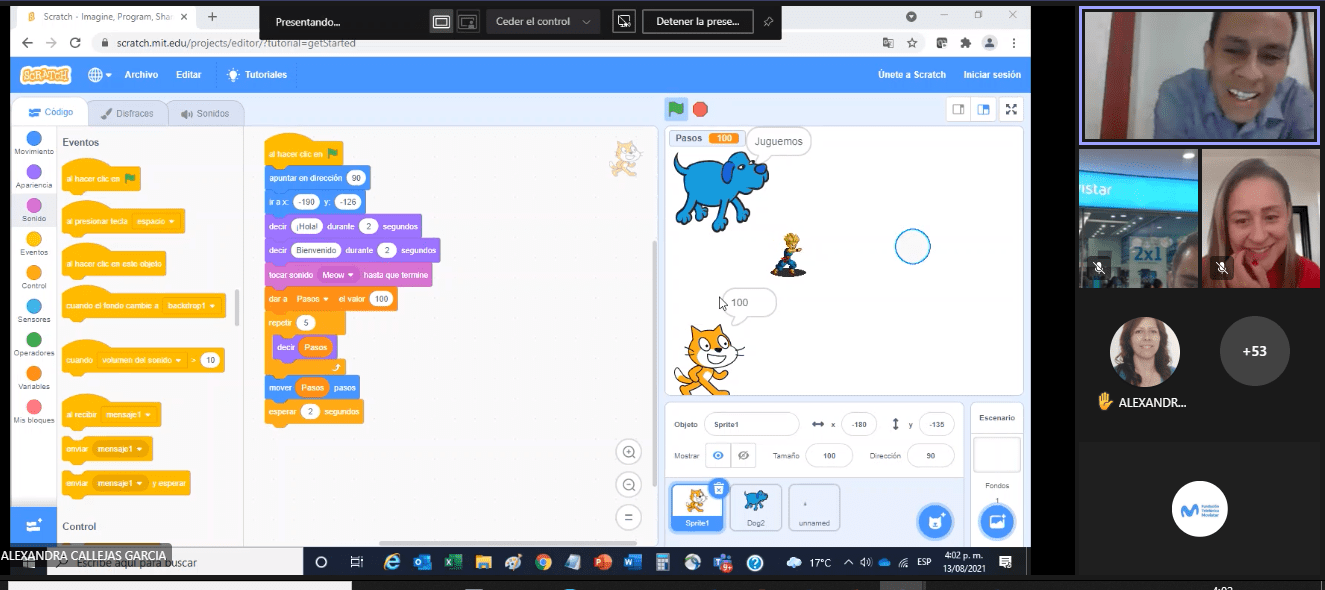Click the Tamaño size field
The height and width of the screenshot is (590, 1325).
click(828, 455)
